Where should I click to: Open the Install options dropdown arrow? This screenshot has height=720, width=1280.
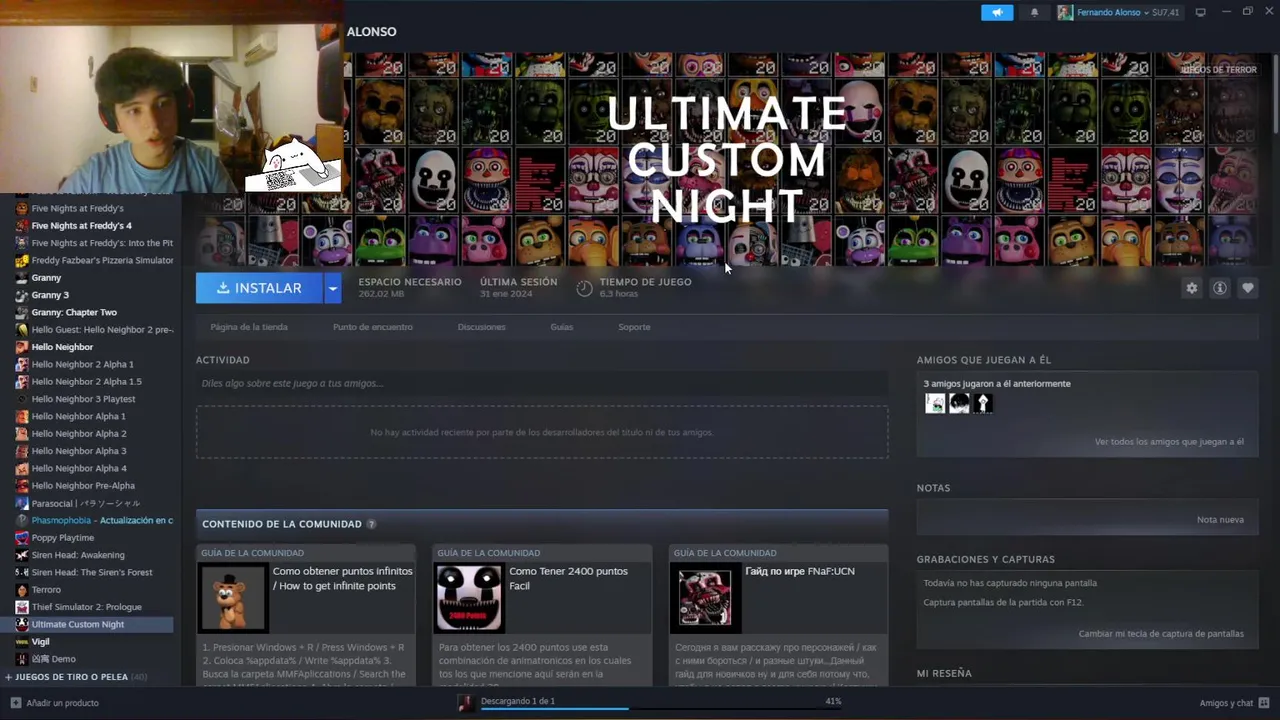click(x=333, y=288)
